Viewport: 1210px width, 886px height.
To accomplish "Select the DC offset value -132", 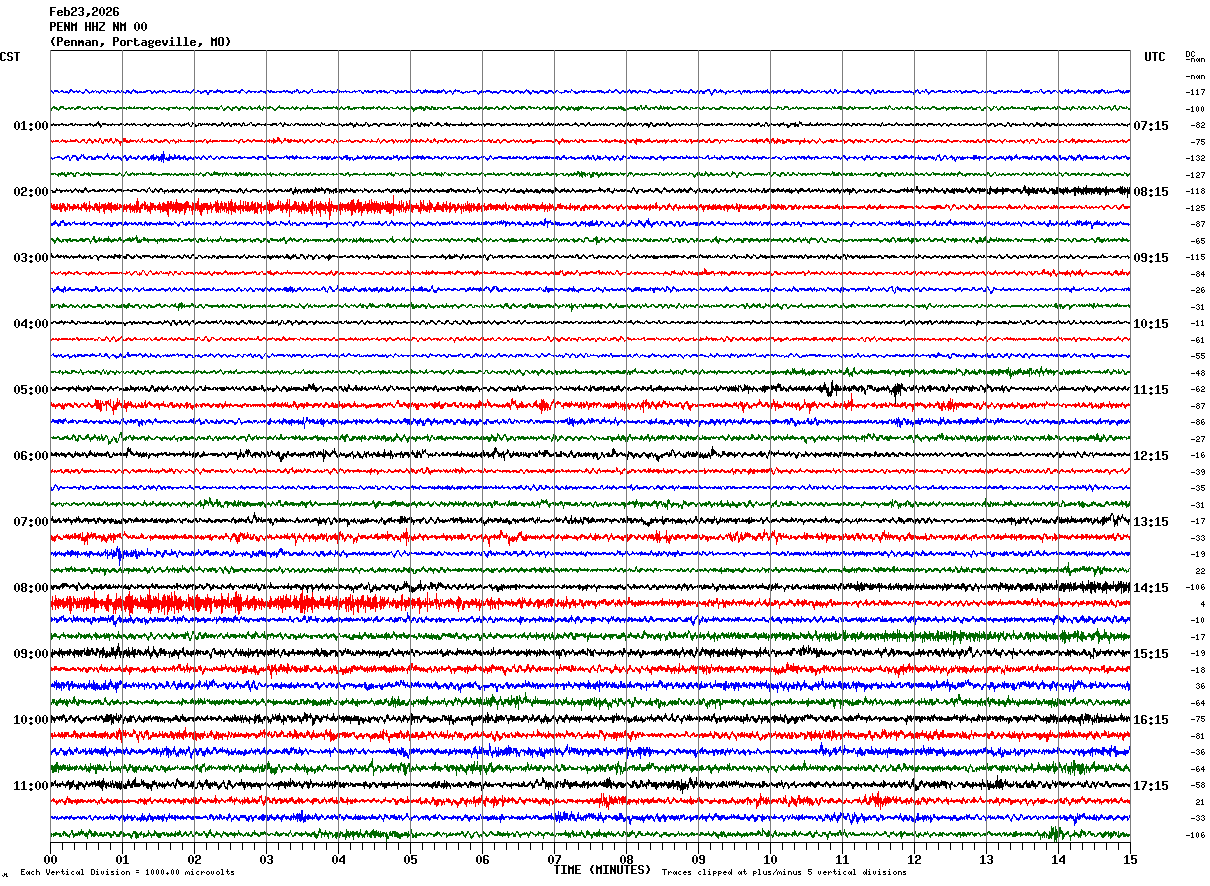I will (x=1195, y=158).
